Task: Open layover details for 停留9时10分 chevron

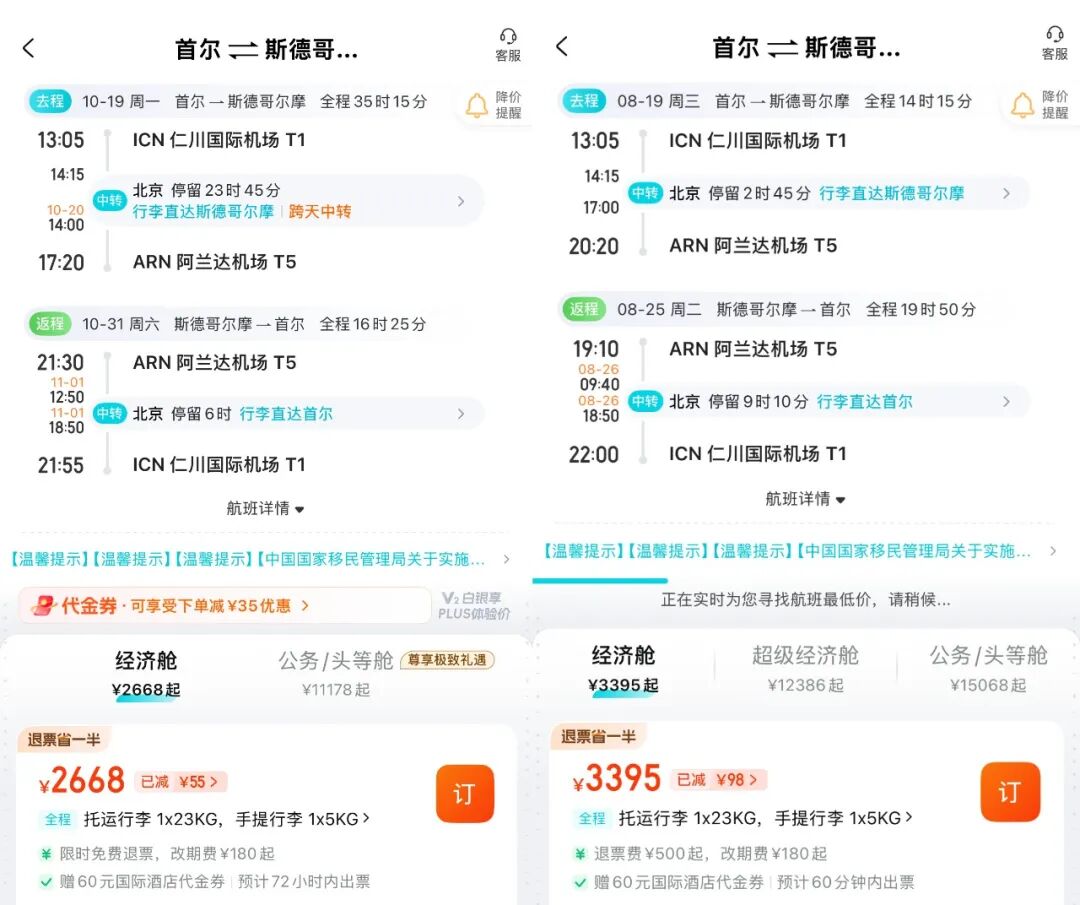Action: pos(1006,401)
